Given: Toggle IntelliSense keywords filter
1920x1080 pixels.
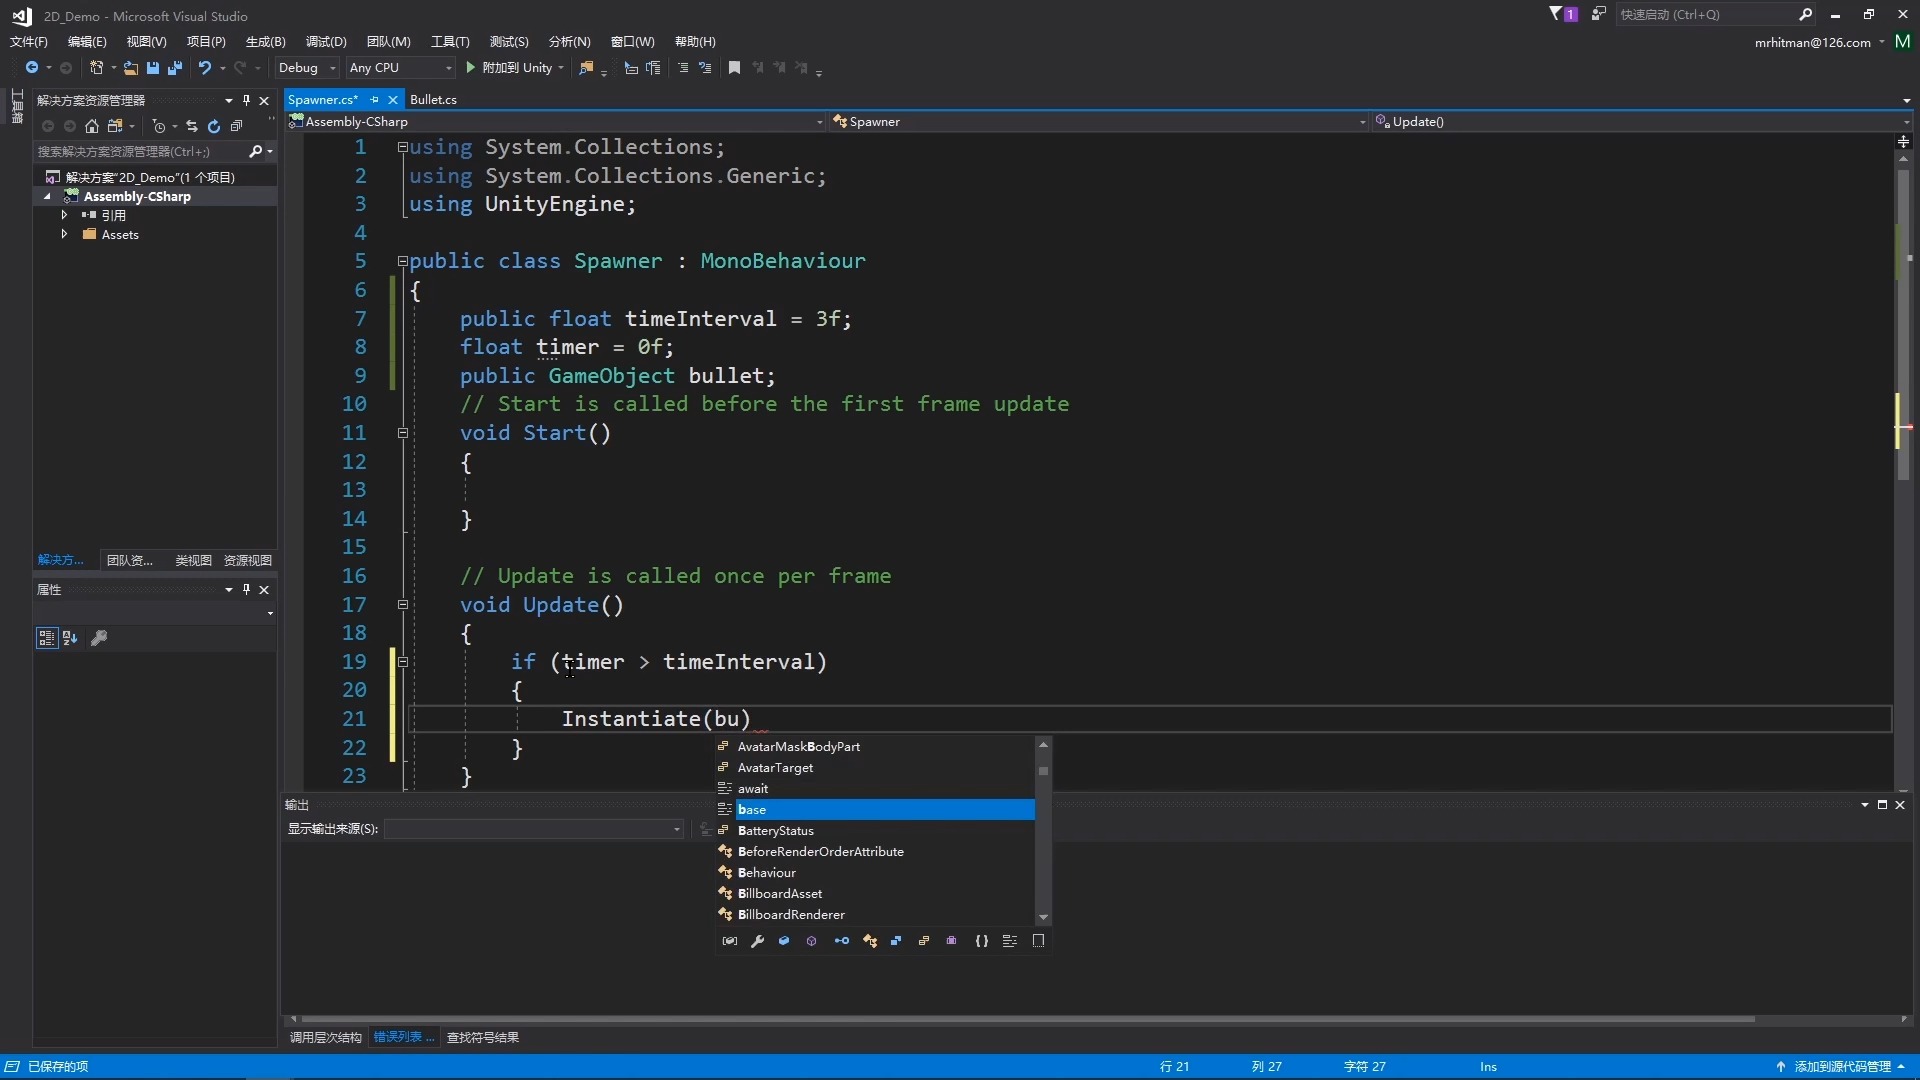Looking at the screenshot, I should click(x=1010, y=941).
